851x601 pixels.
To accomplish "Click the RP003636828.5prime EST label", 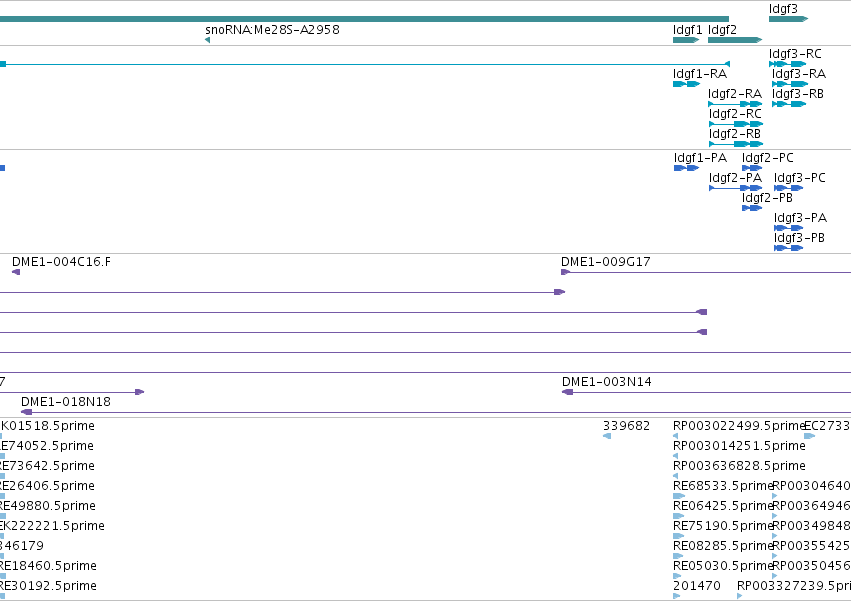I will coord(739,466).
